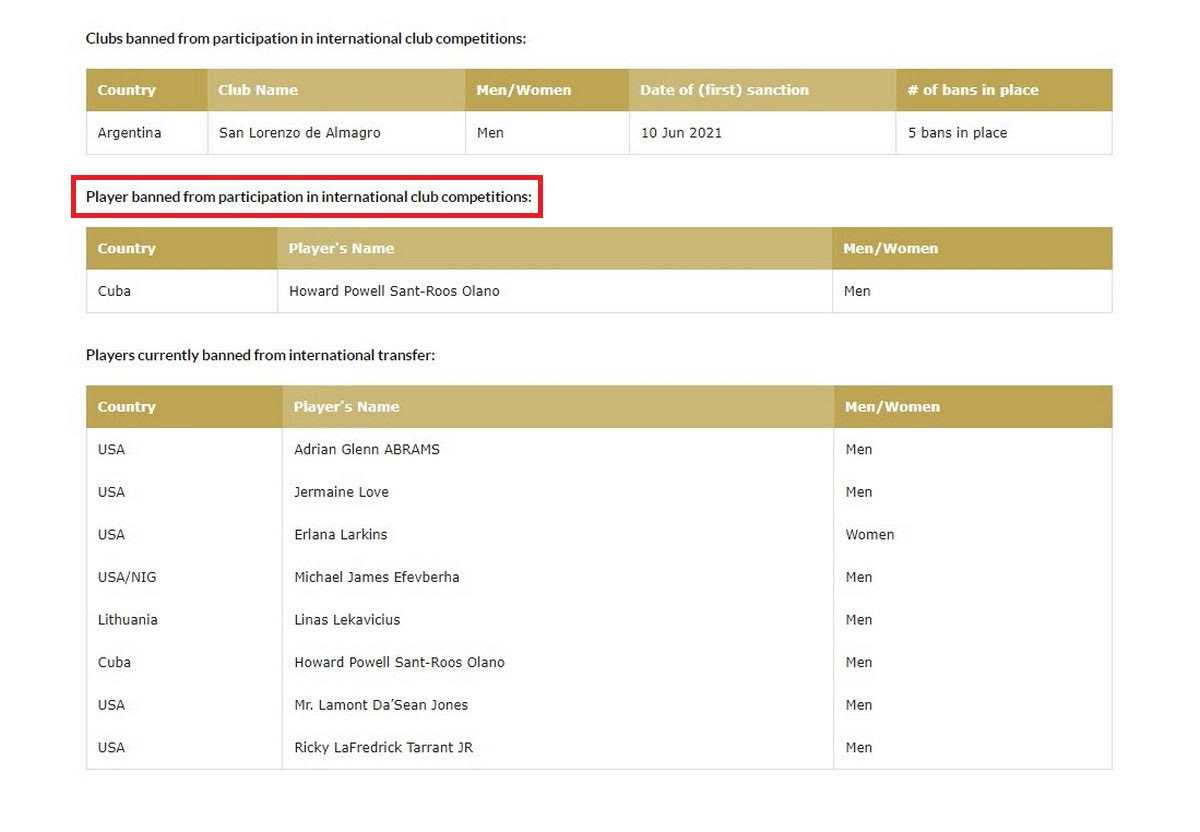1200x832 pixels.
Task: Click the "Women" cell in the Larkins row
Action: (869, 535)
